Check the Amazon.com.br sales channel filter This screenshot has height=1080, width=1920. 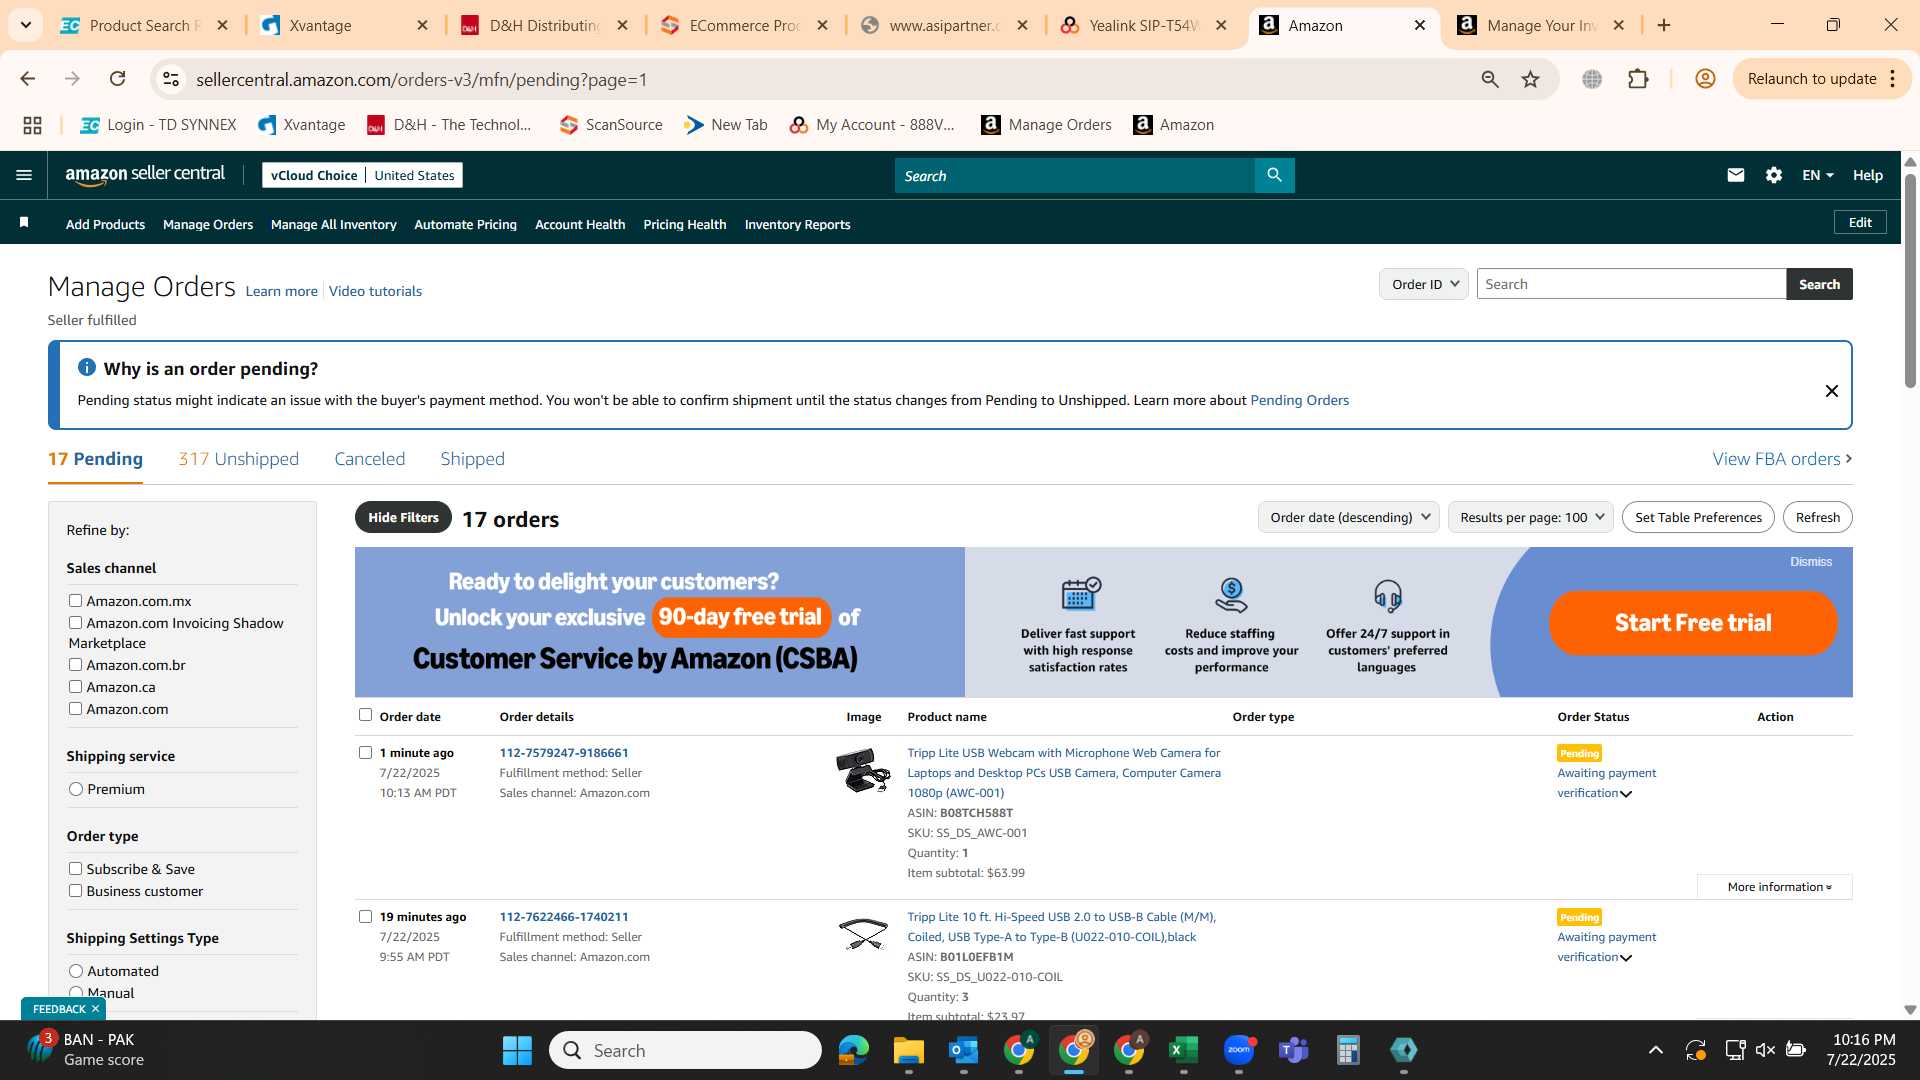coord(75,664)
